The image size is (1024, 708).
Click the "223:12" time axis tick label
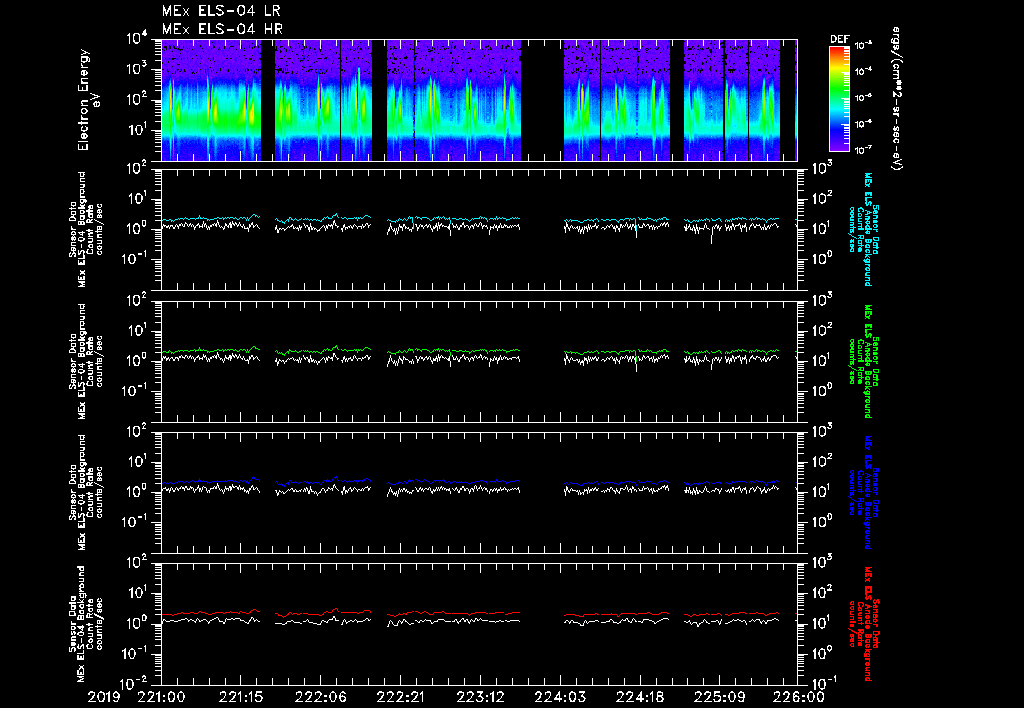coord(480,697)
